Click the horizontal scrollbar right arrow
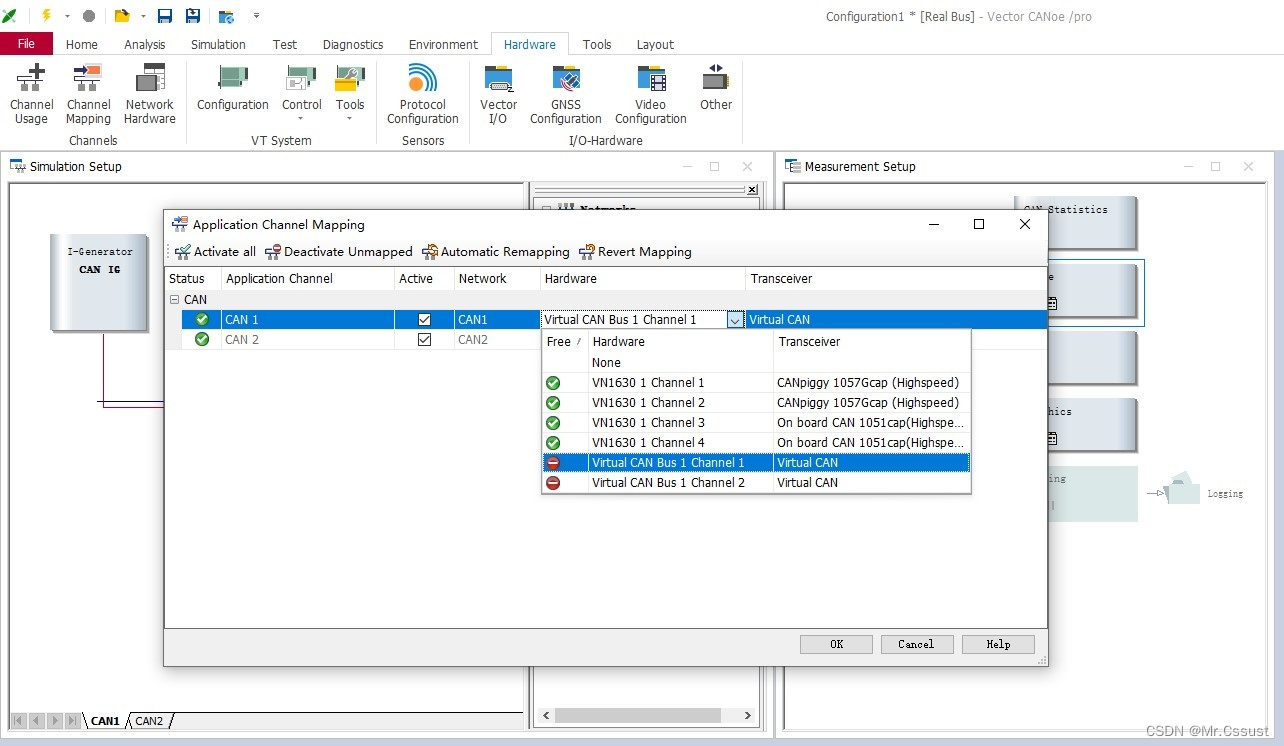Screen dimensions: 1284x746 pyautogui.click(x=747, y=716)
